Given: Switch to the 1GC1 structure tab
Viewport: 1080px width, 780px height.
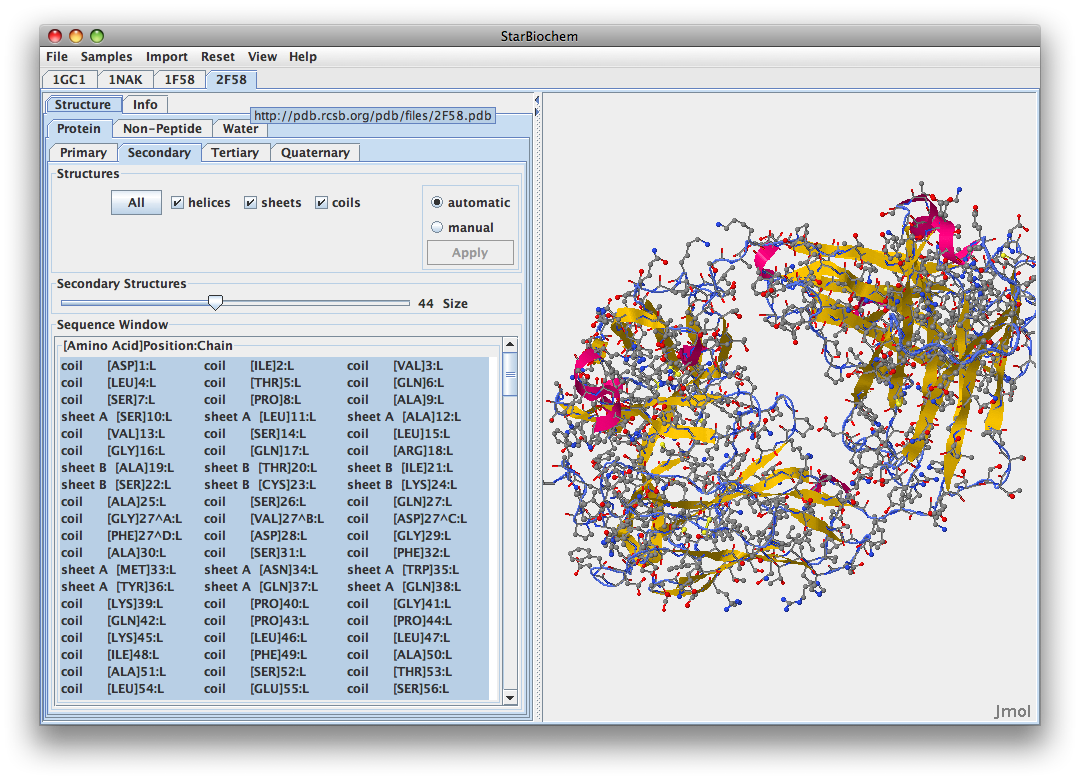Looking at the screenshot, I should 69,79.
